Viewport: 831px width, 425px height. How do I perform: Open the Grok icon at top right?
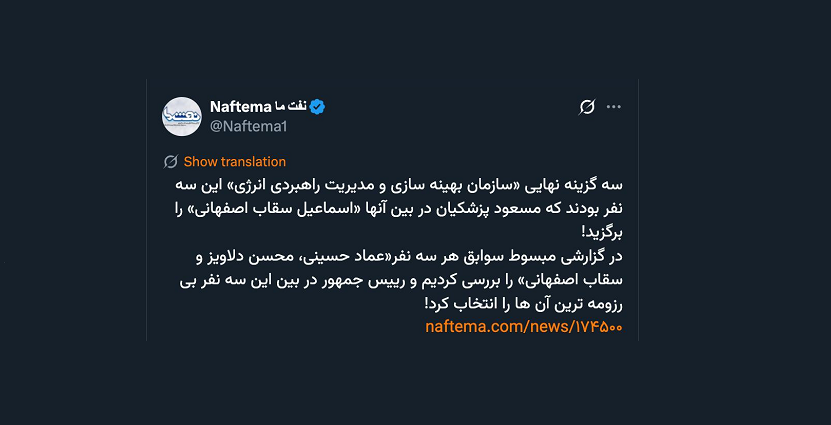click(587, 107)
